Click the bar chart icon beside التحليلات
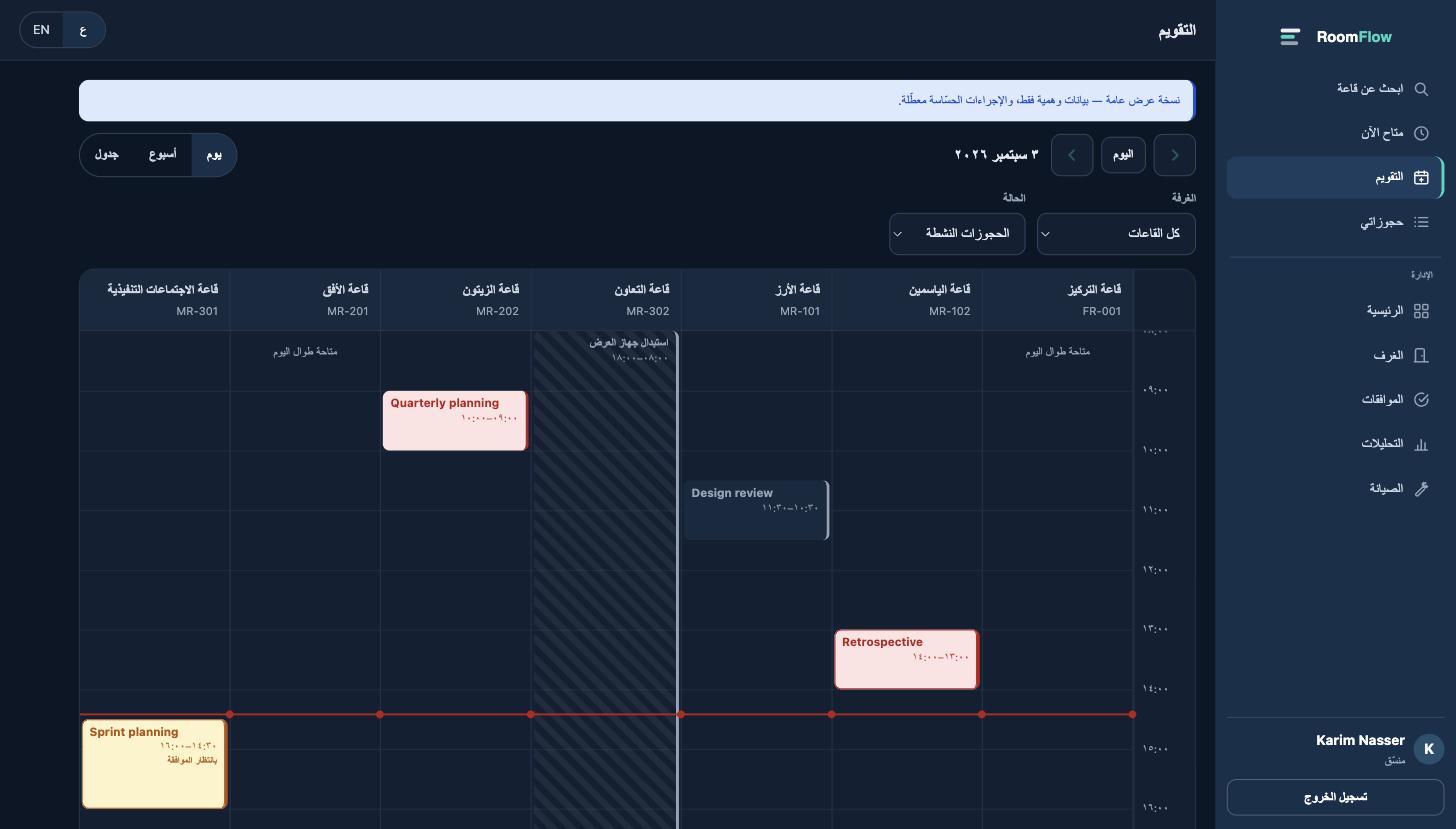Viewport: 1456px width, 829px height. 1421,444
